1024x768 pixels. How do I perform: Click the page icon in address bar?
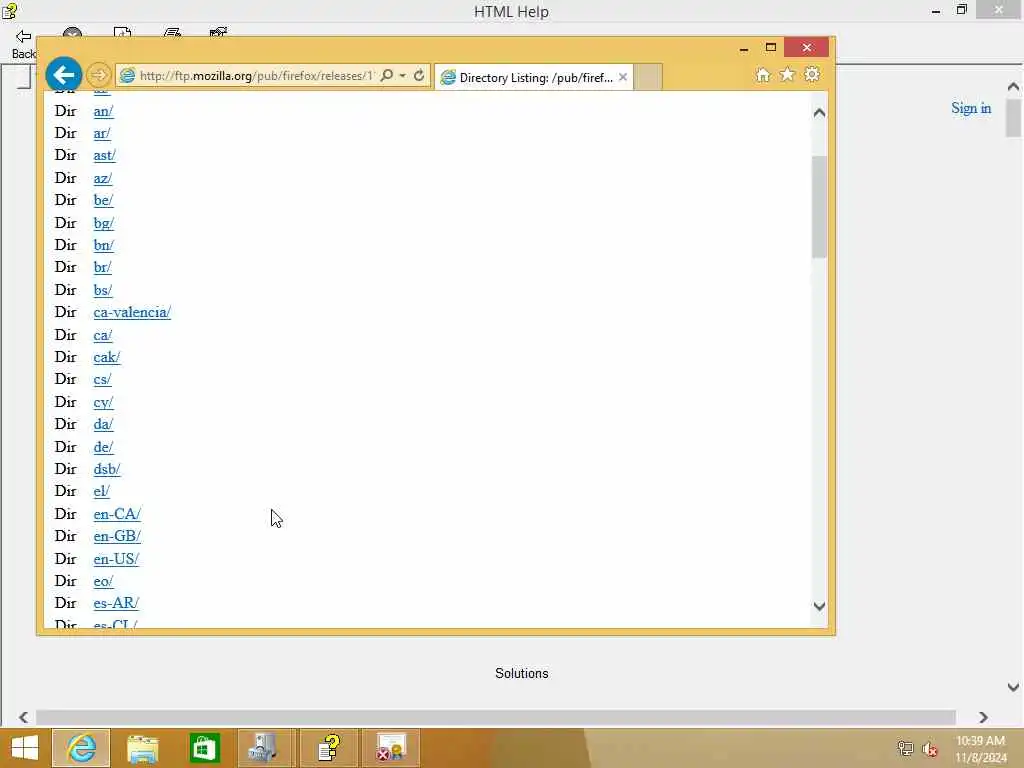pyautogui.click(x=128, y=76)
